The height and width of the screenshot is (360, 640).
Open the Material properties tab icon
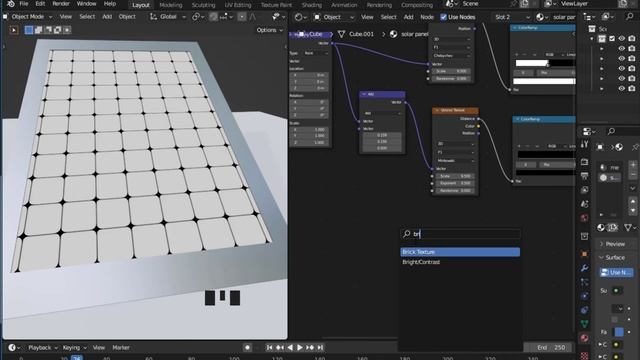(584, 338)
